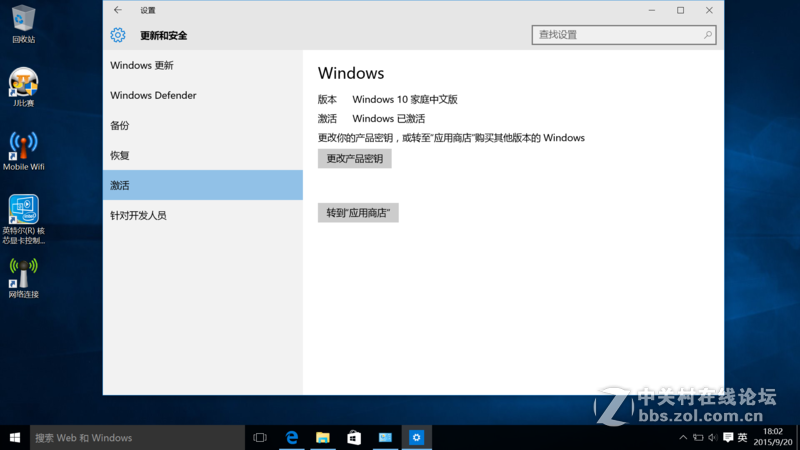This screenshot has height=450, width=800.
Task: Open the Intel graphics control panel shortcut
Action: click(x=23, y=210)
